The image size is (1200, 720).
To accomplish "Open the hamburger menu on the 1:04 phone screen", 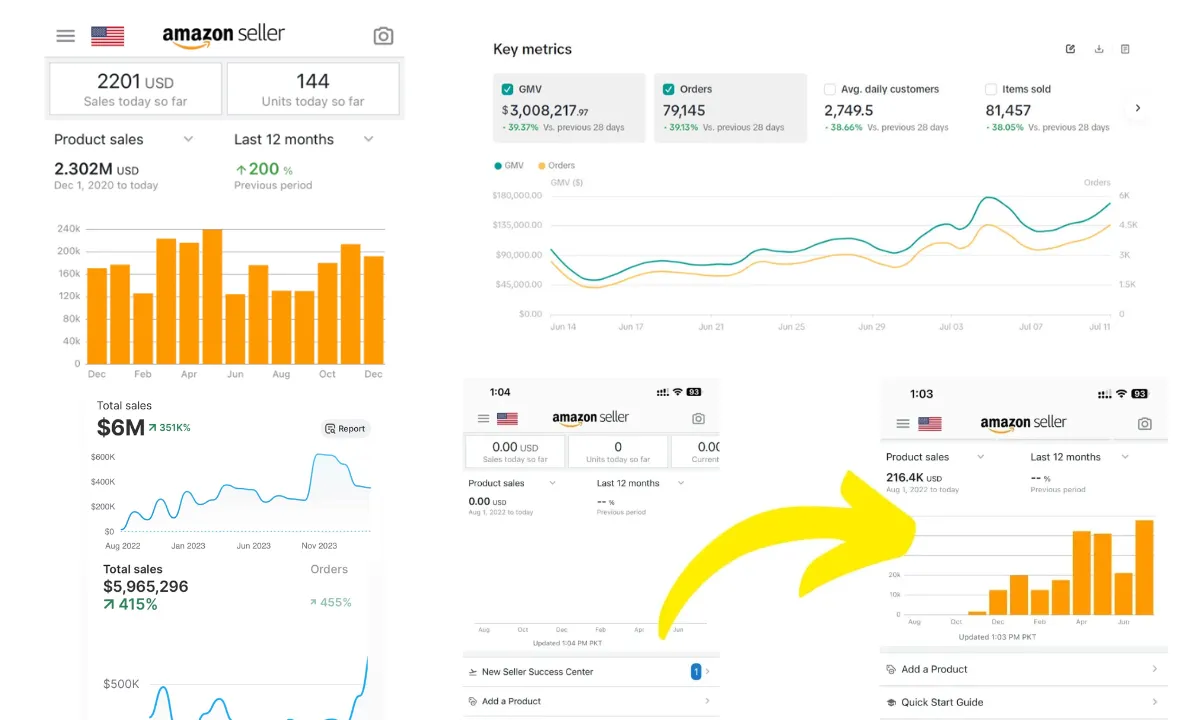I will (484, 419).
